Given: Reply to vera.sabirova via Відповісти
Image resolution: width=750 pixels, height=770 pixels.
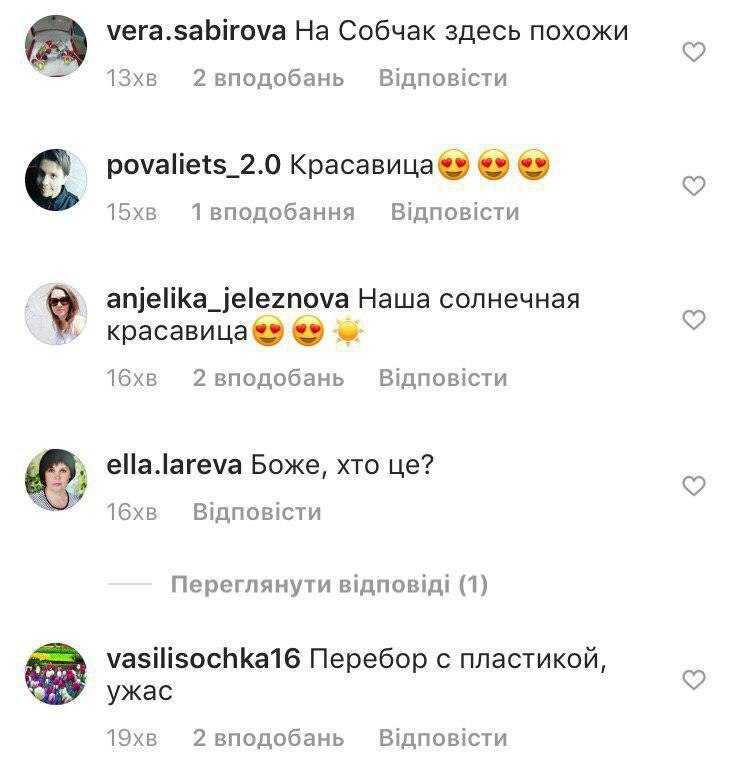Looking at the screenshot, I should pos(443,78).
